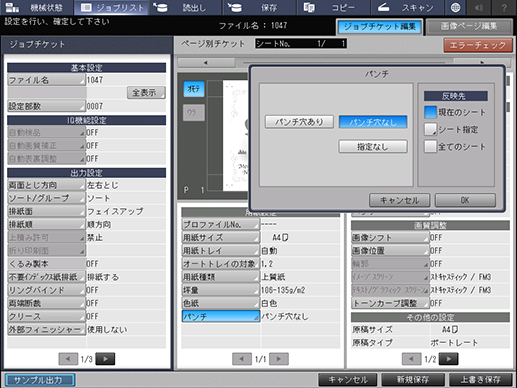This screenshot has height=388, width=517.
Task: Choose 指定なし punch option
Action: (373, 147)
